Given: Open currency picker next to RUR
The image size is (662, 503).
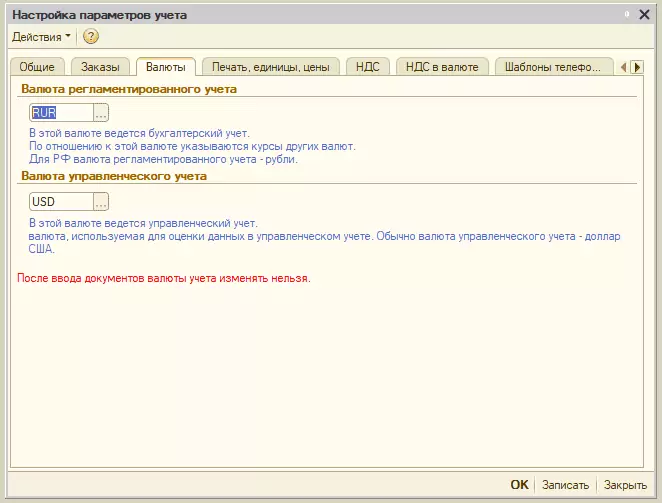Looking at the screenshot, I should tap(100, 113).
